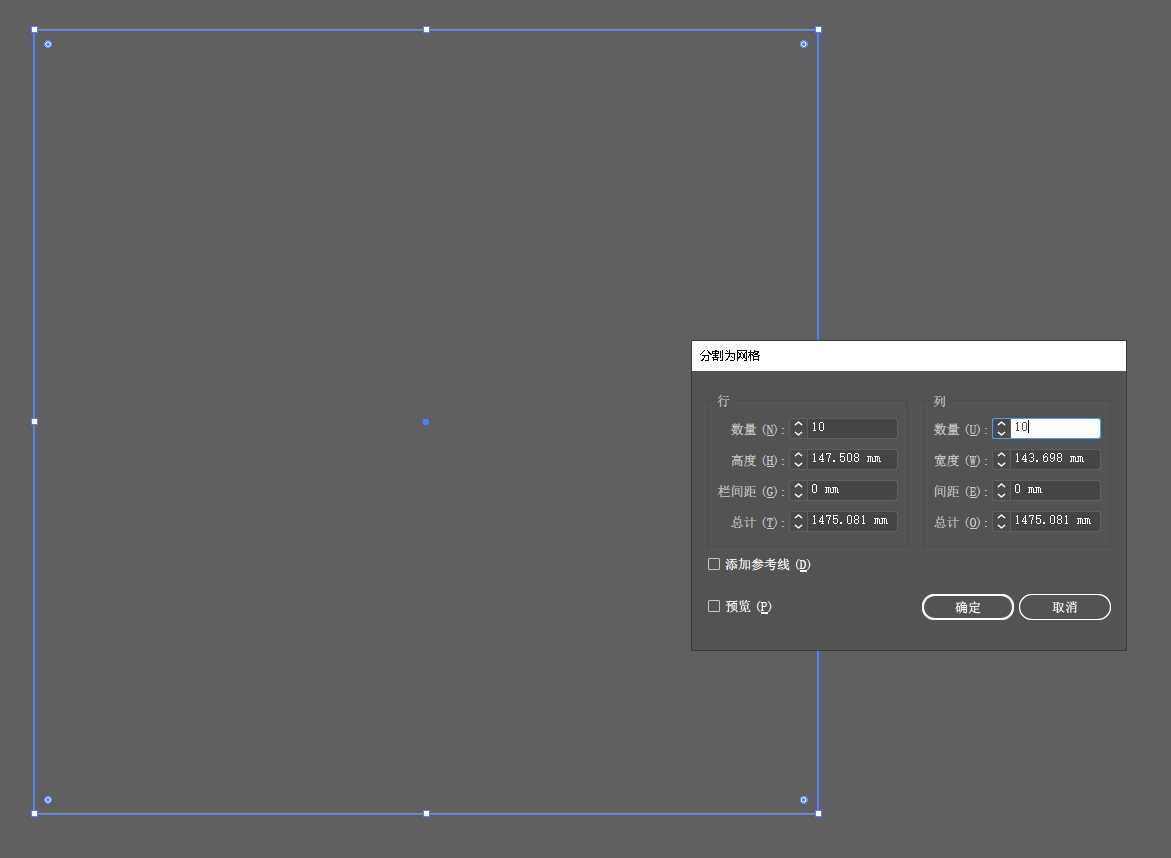Enable the 添加参考线 checkbox
The height and width of the screenshot is (858, 1171).
714,565
